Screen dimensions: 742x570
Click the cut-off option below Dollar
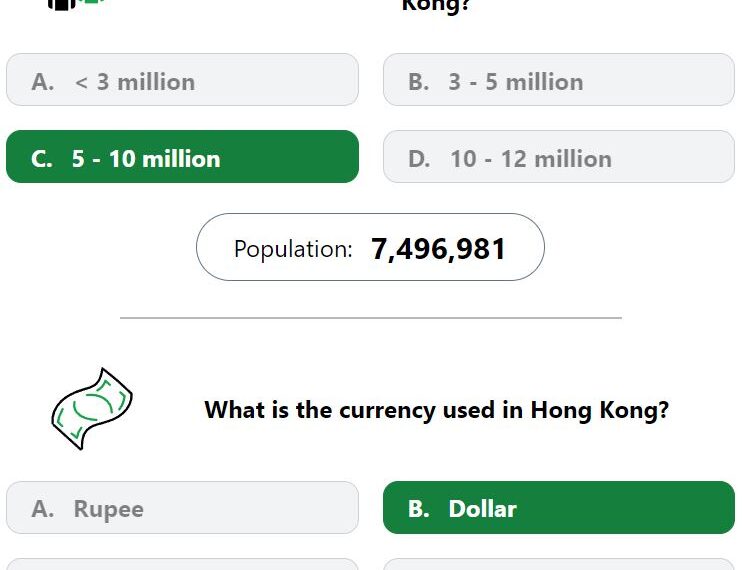tap(558, 564)
